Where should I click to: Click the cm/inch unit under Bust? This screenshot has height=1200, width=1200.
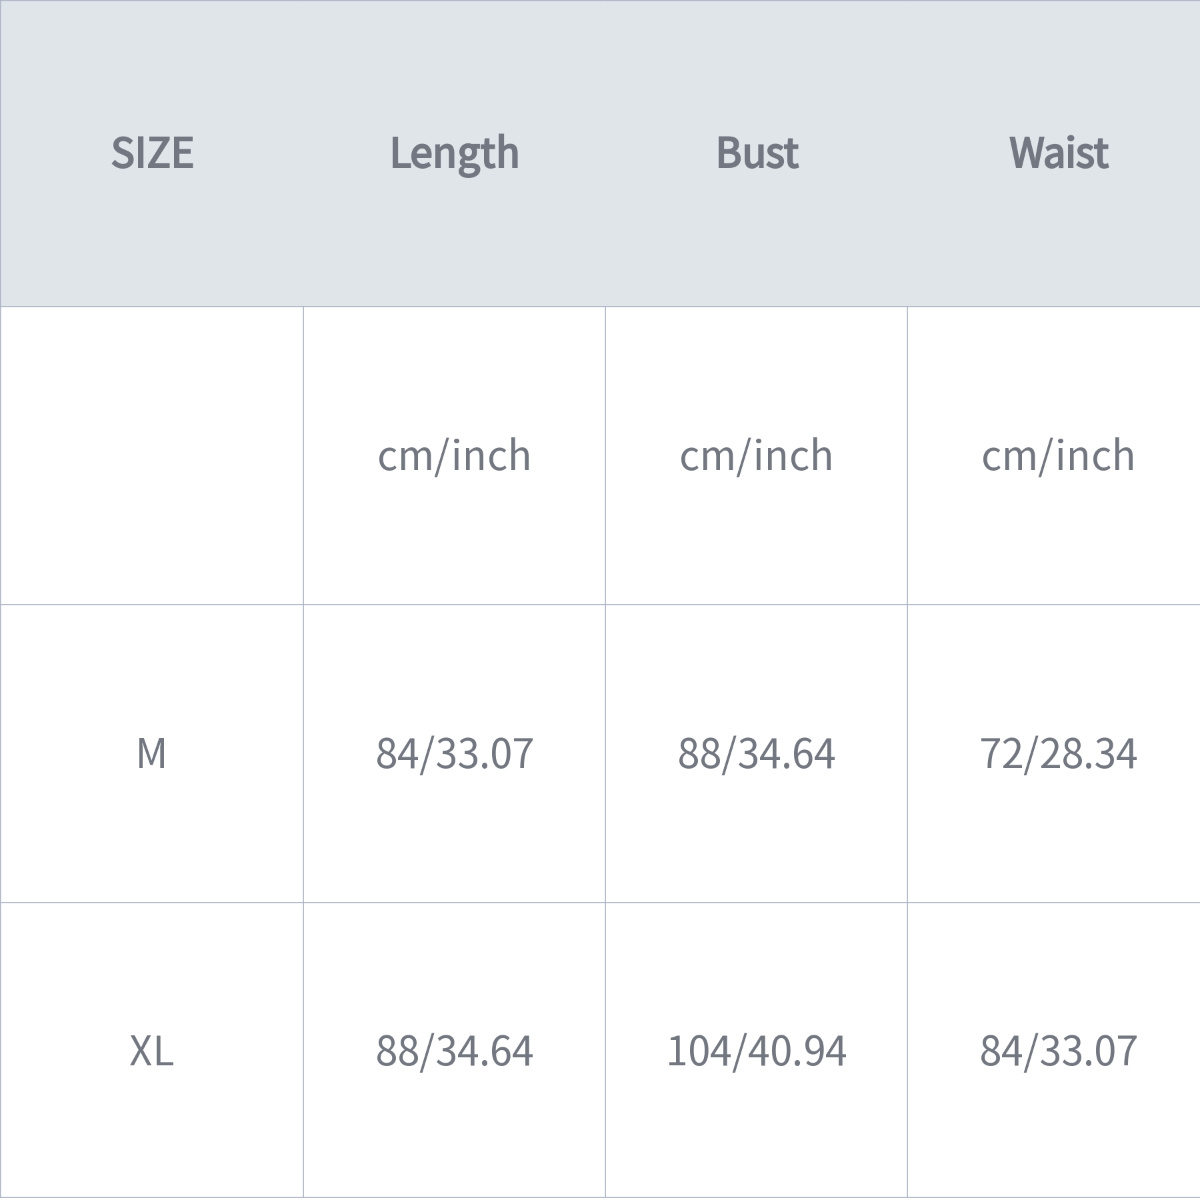point(756,455)
